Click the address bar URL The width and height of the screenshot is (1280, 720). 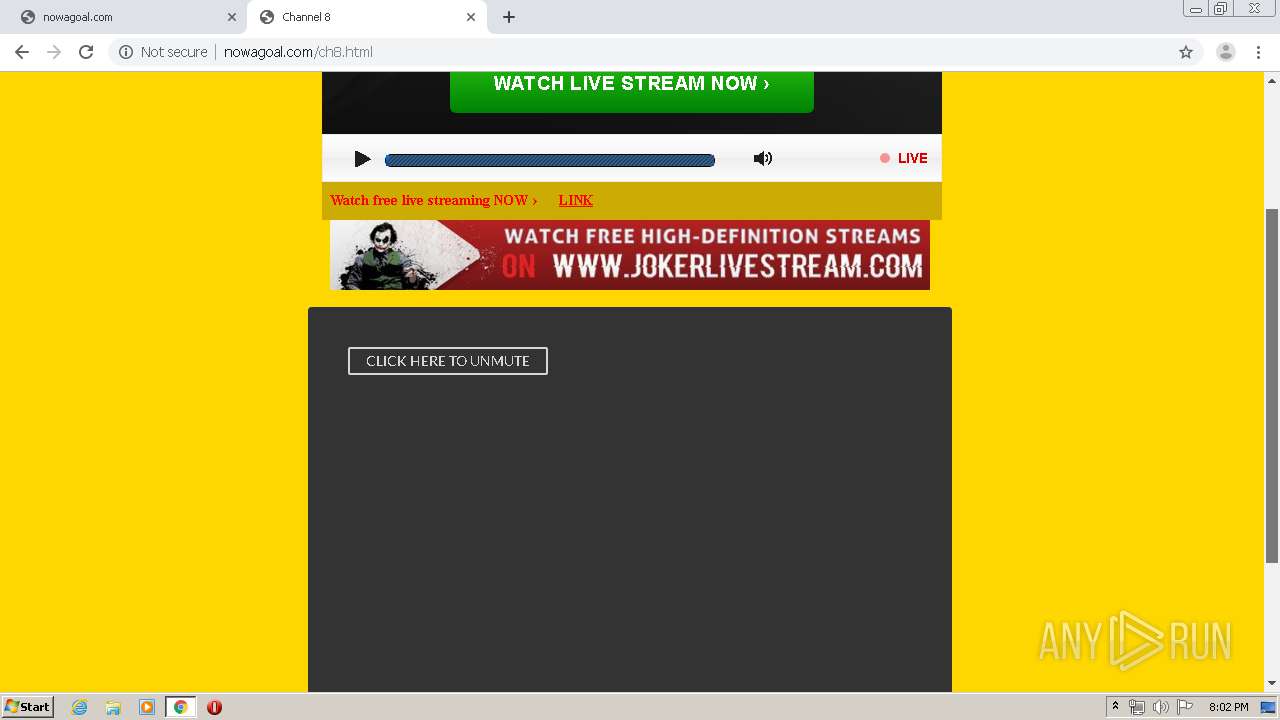(x=298, y=52)
